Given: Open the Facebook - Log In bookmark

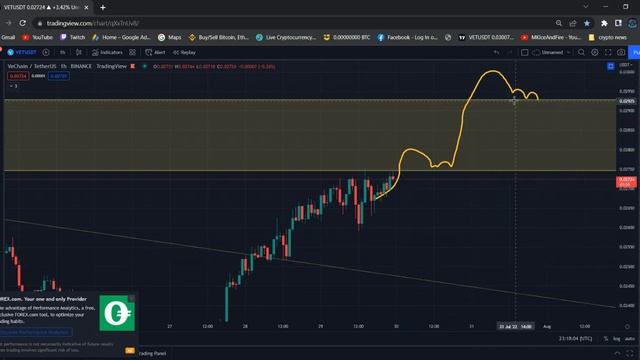Looking at the screenshot, I should click(x=407, y=37).
